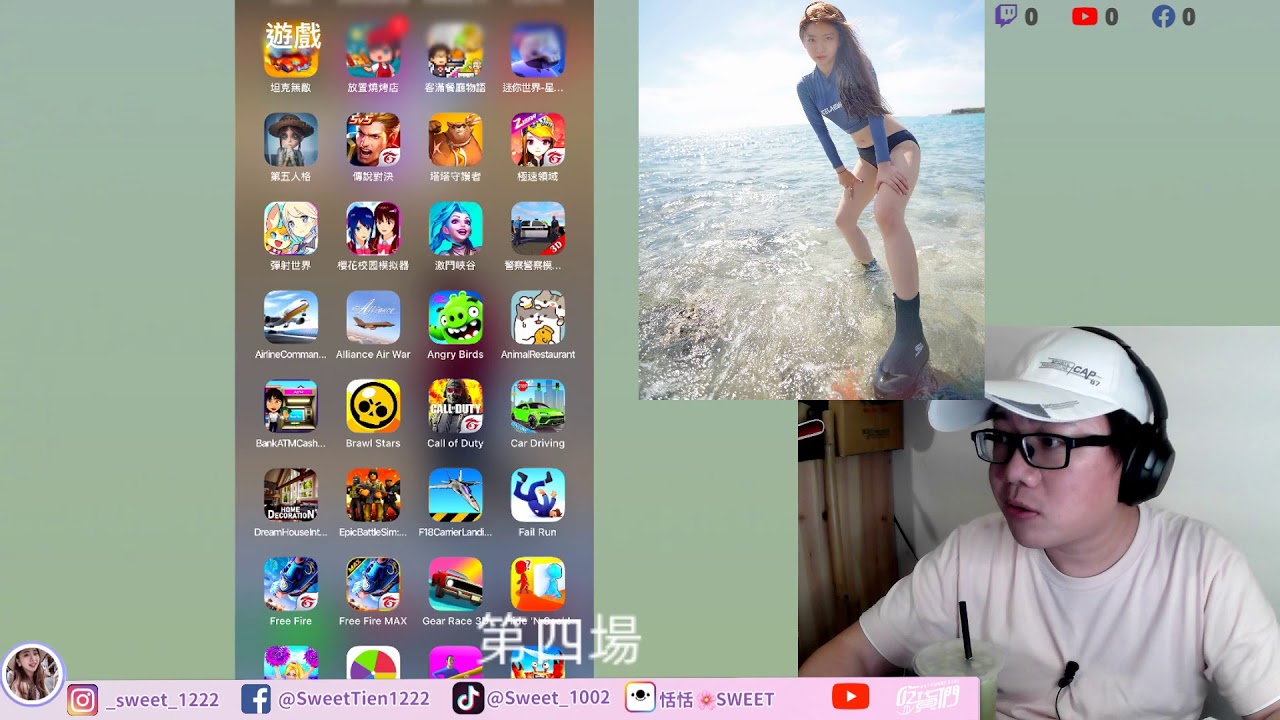1280x720 pixels.
Task: Launch the 極速領域 racing game
Action: pyautogui.click(x=538, y=140)
